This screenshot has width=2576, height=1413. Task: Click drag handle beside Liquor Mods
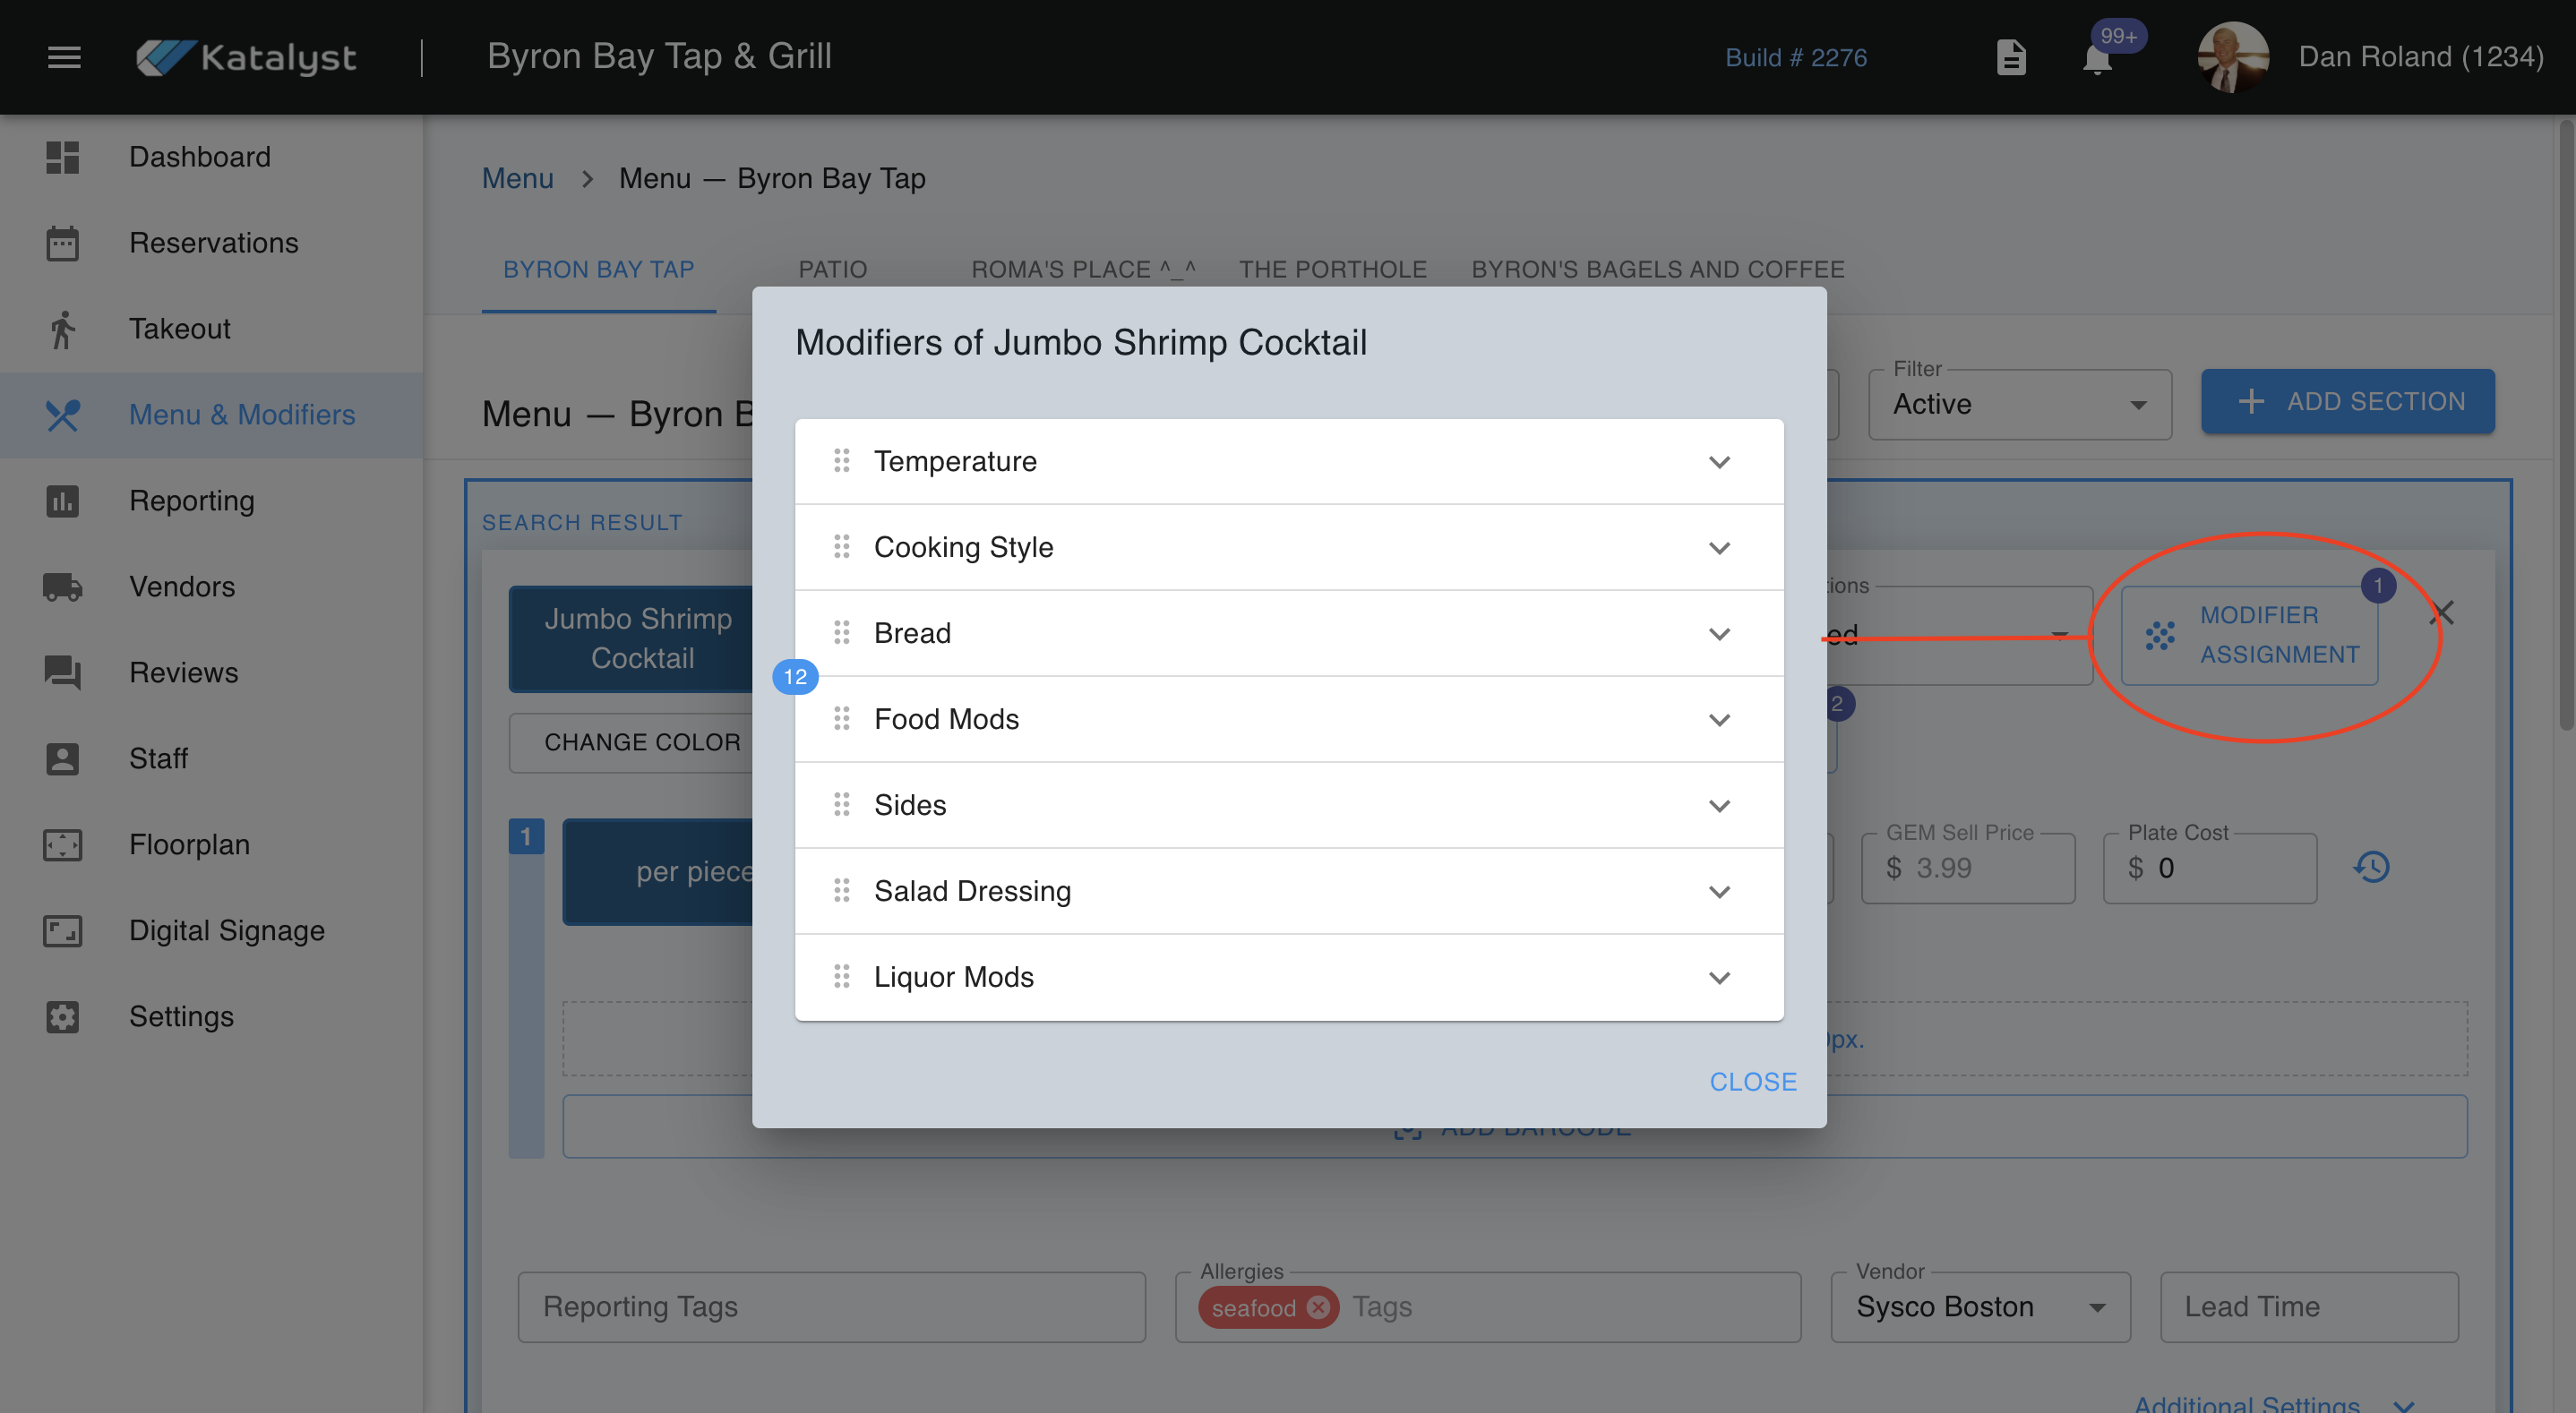point(841,977)
